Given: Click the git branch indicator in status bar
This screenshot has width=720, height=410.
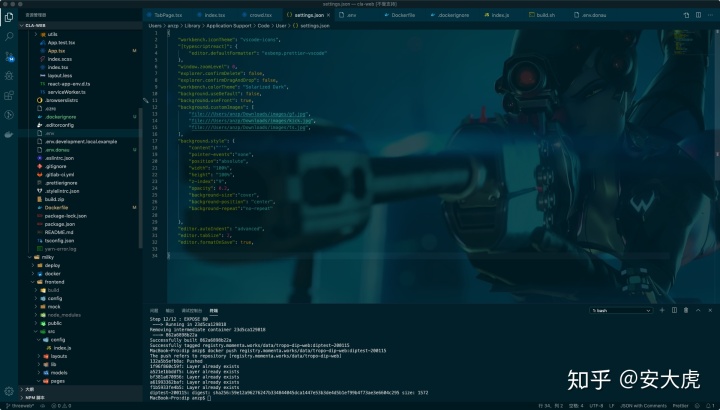Looking at the screenshot, I should [20, 406].
